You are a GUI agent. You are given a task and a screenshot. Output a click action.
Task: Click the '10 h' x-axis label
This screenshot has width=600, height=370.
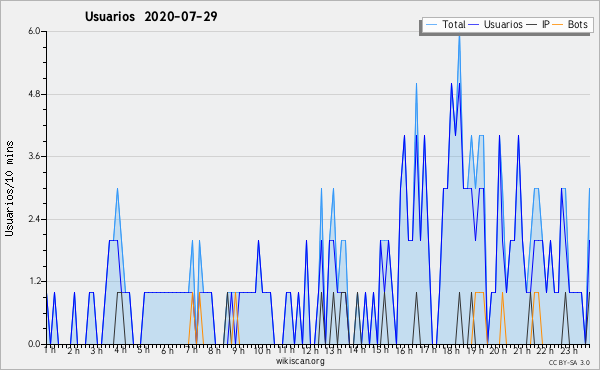coord(262,350)
